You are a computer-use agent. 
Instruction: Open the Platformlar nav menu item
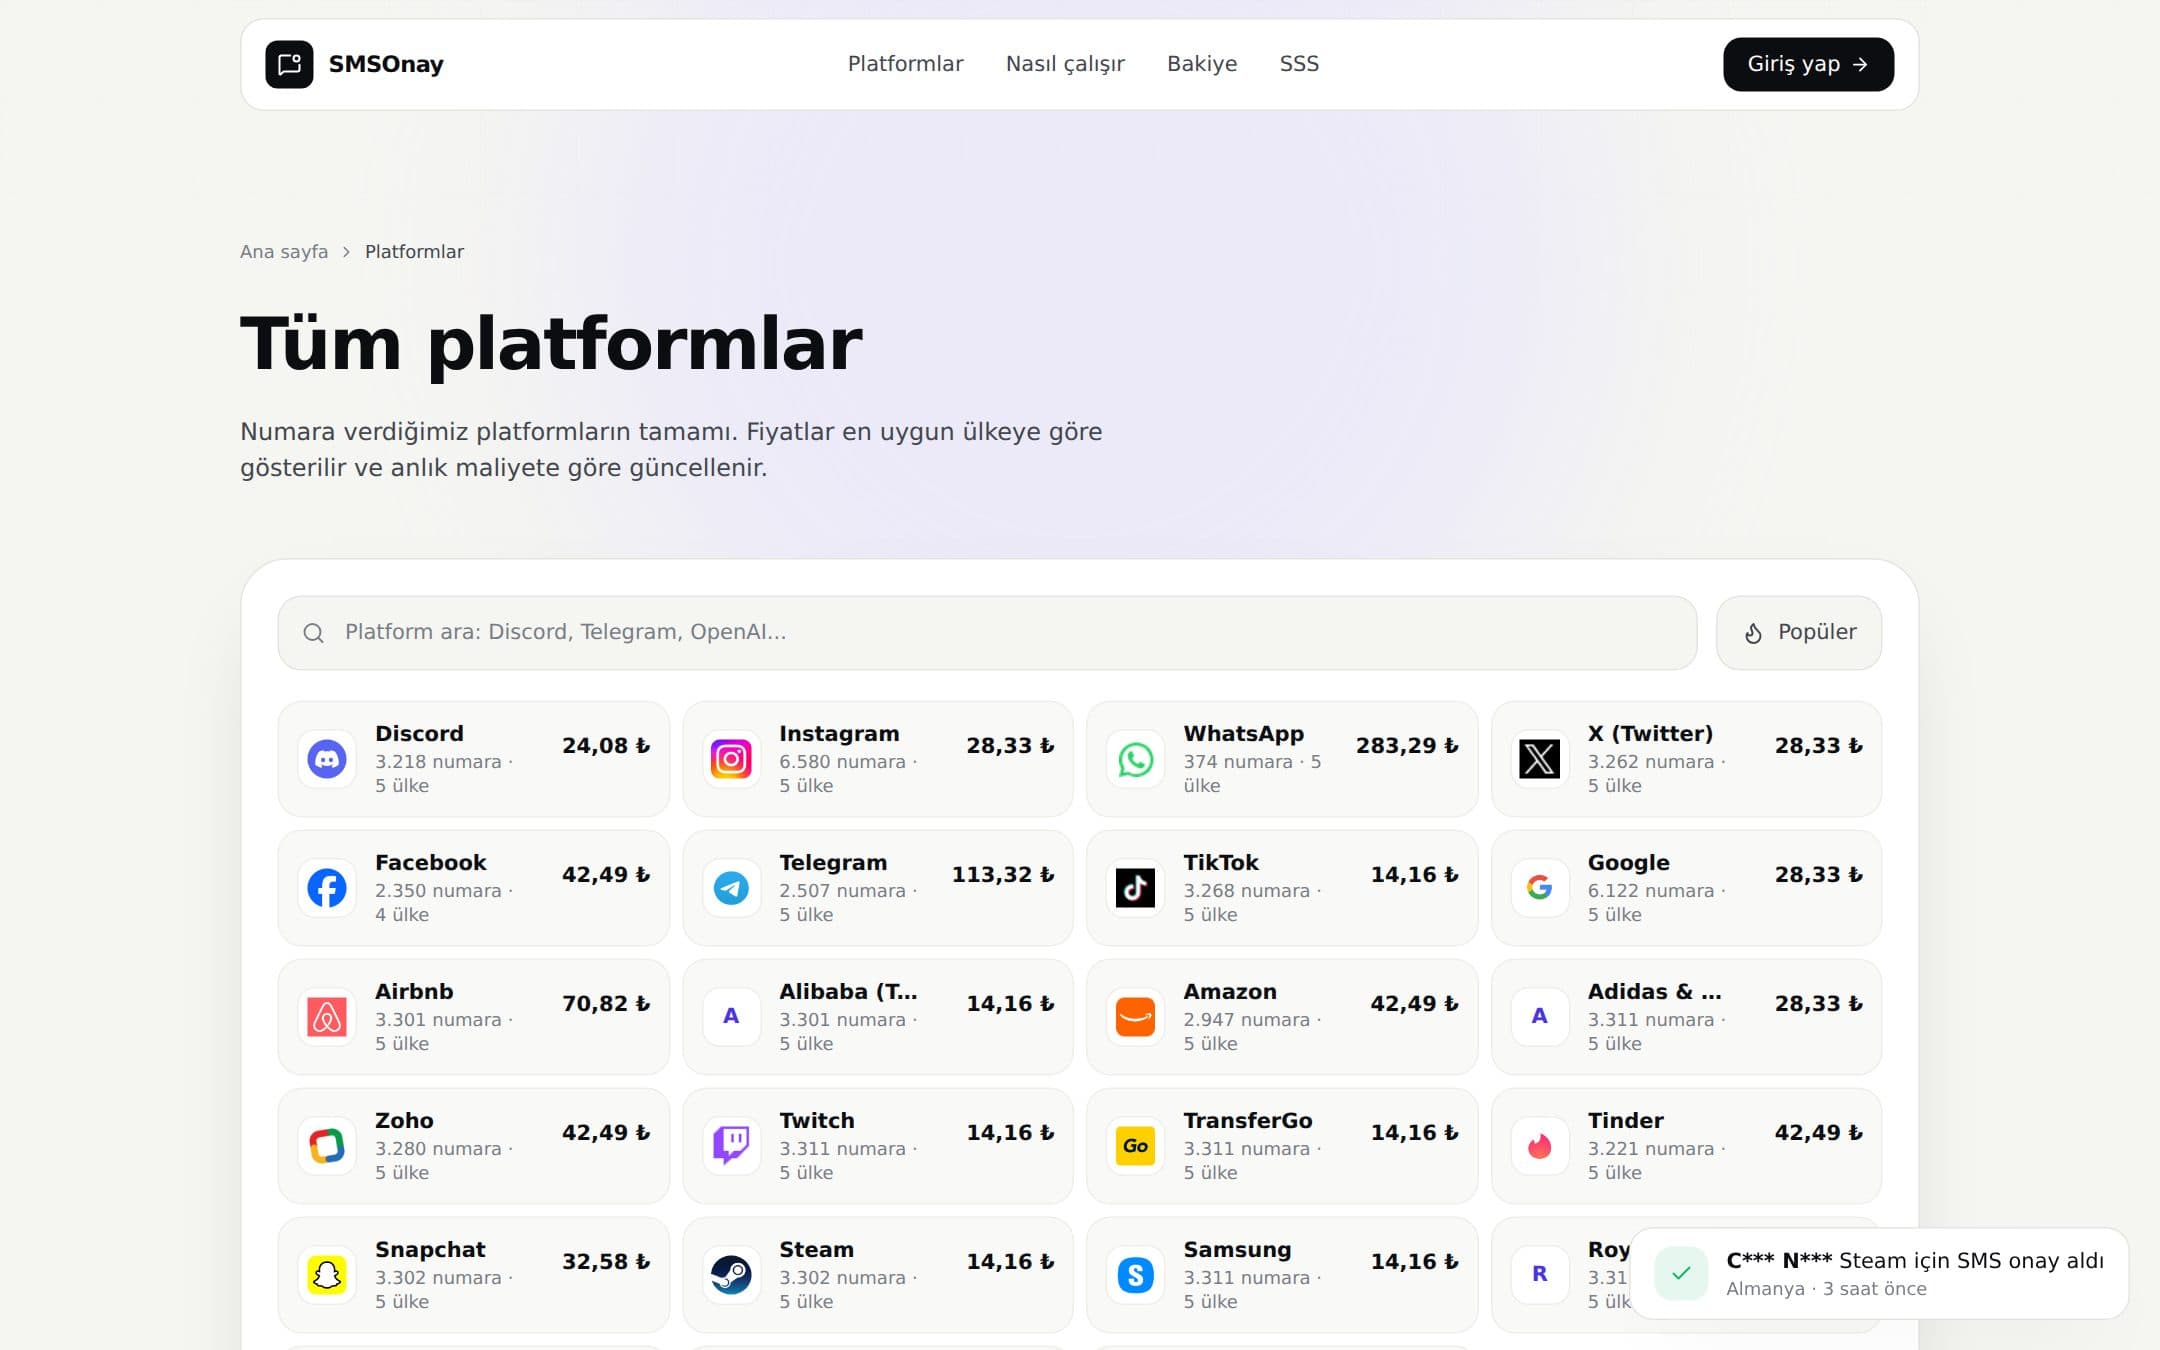905,64
